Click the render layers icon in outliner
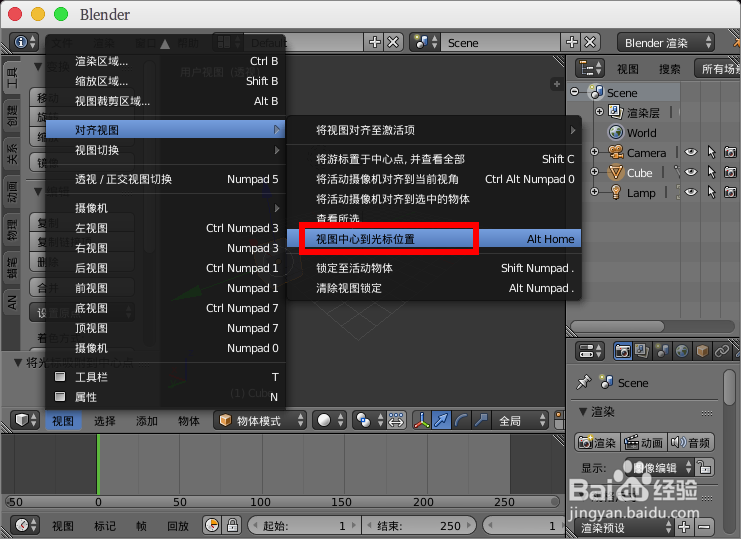This screenshot has height=539, width=741. point(616,112)
